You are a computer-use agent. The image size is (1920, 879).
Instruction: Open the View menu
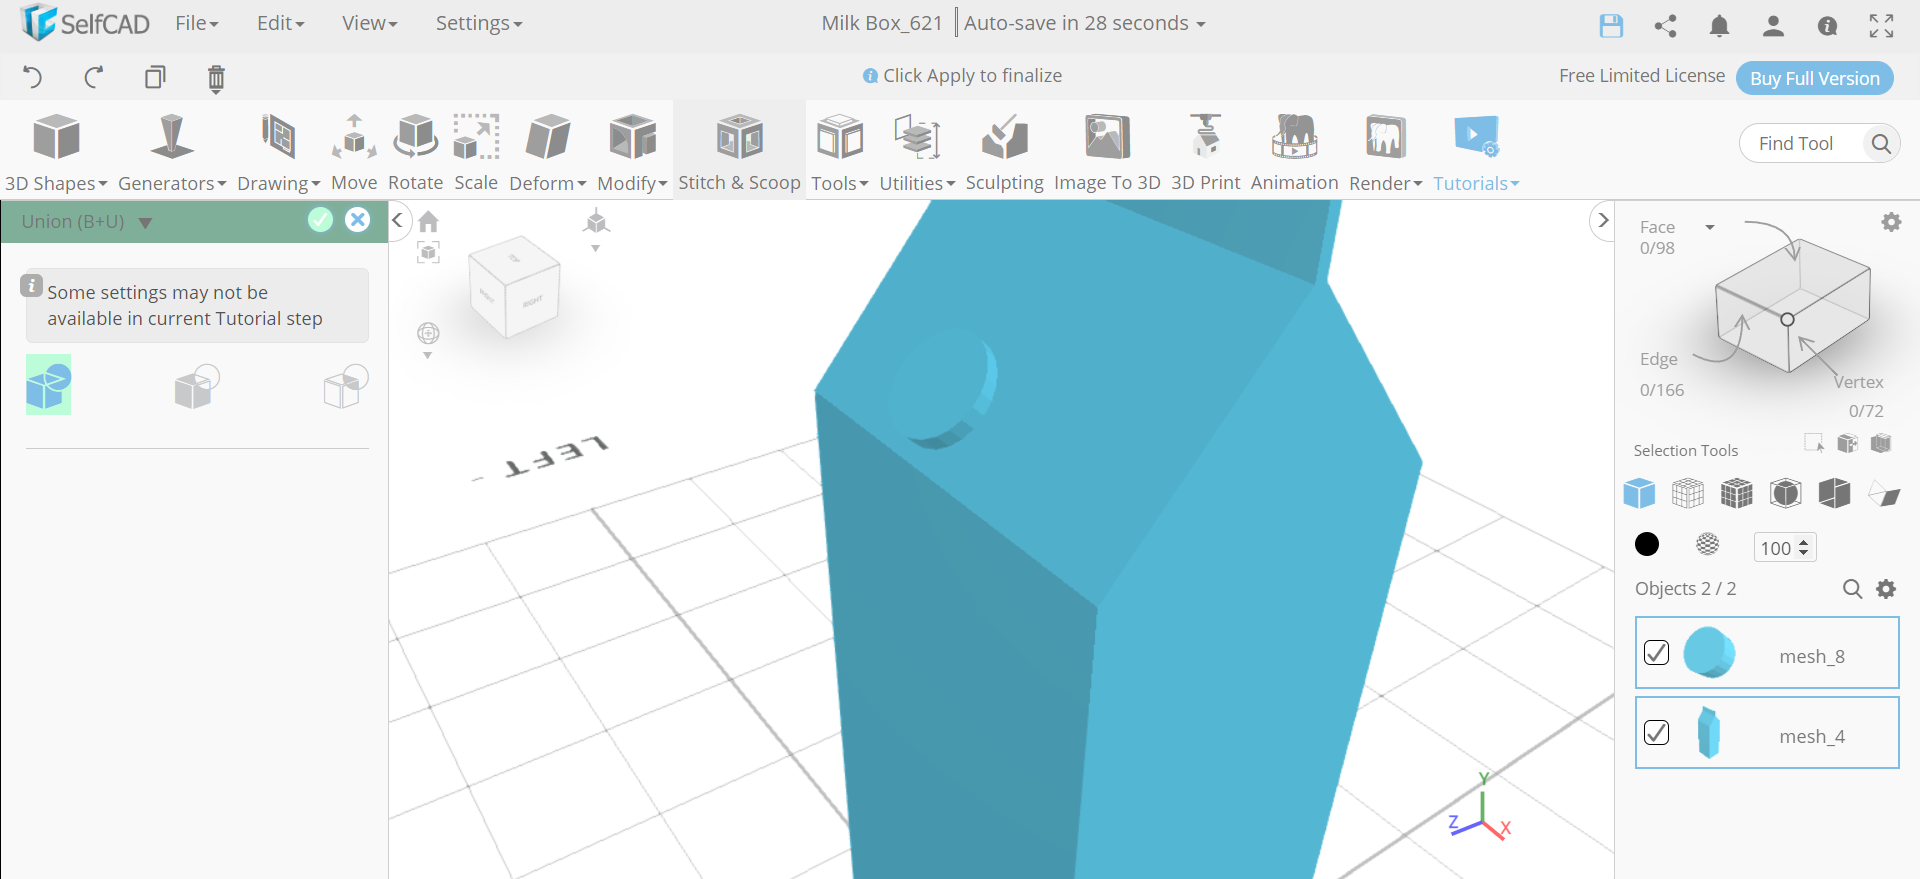point(369,23)
